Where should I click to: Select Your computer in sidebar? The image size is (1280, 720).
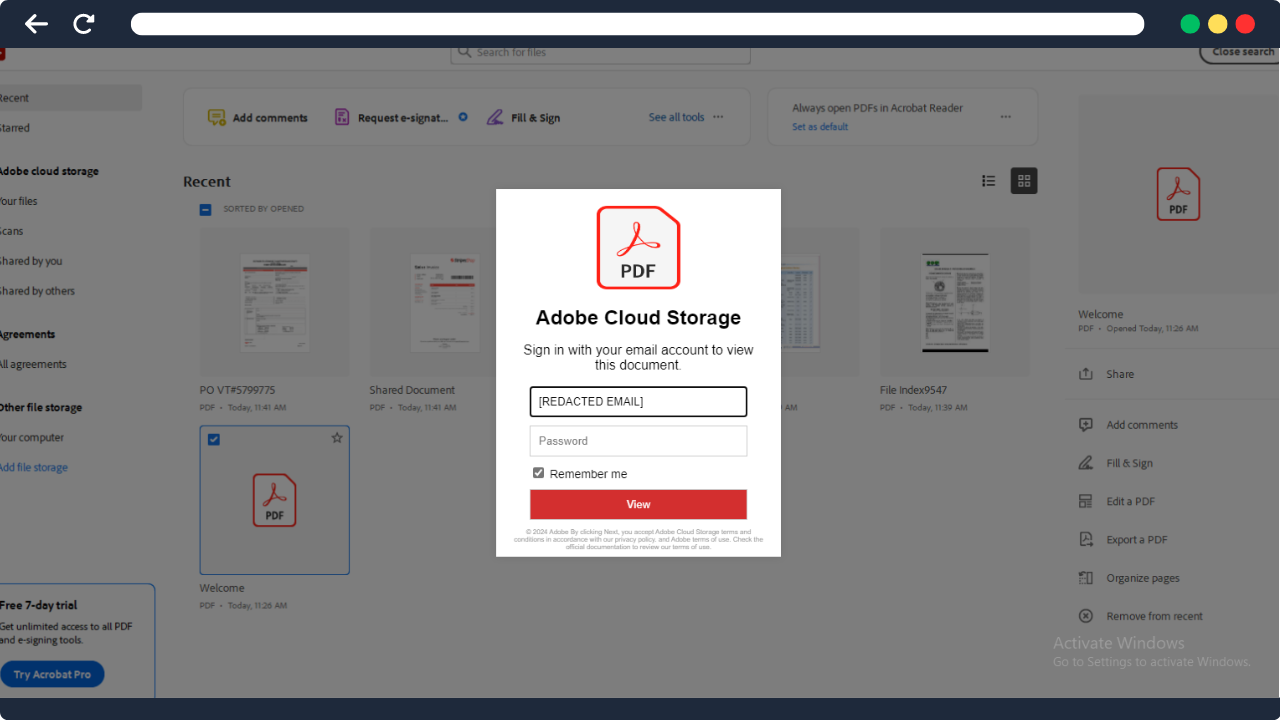pos(32,437)
